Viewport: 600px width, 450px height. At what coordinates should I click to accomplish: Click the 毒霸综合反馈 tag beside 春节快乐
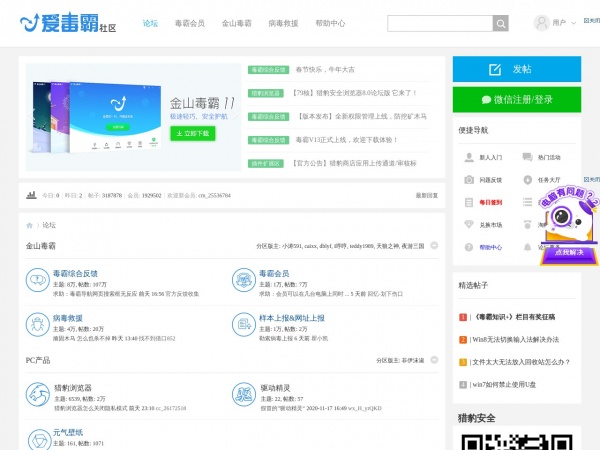coord(268,70)
